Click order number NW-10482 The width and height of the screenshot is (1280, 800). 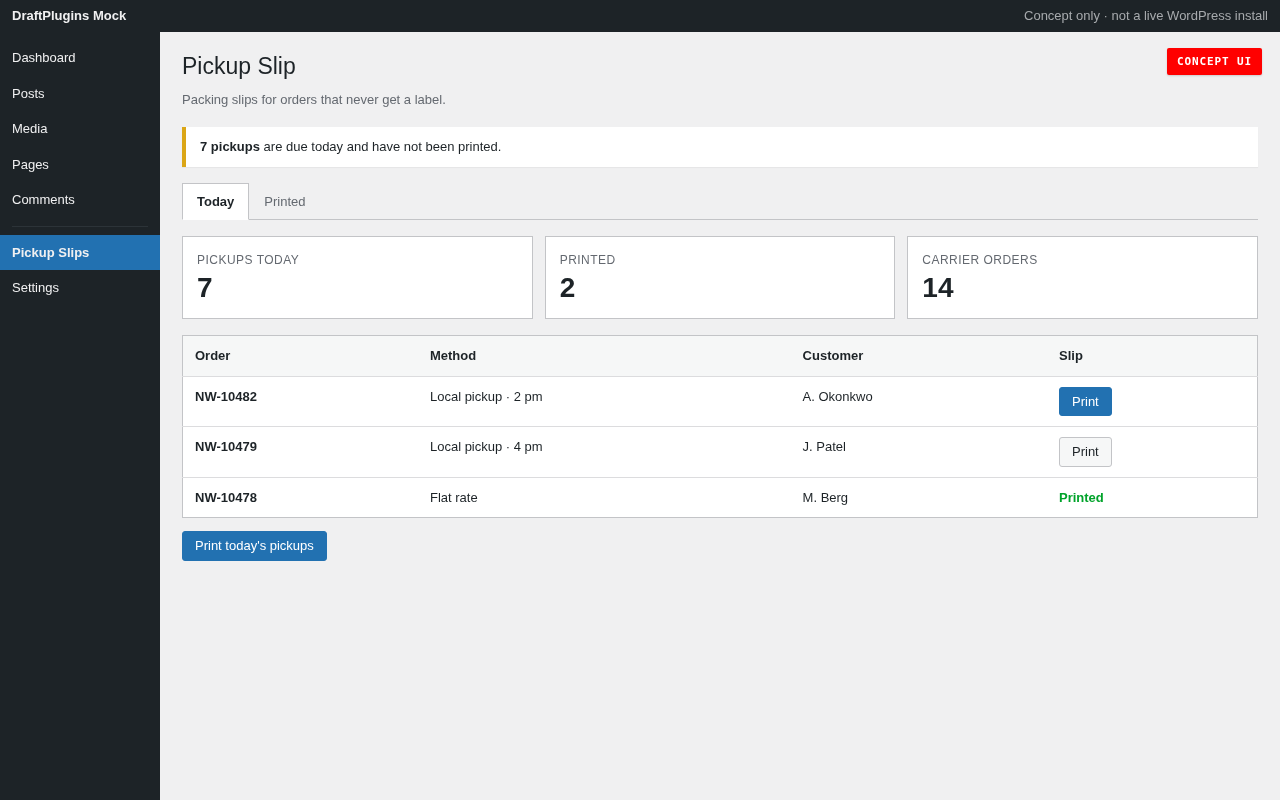(226, 397)
